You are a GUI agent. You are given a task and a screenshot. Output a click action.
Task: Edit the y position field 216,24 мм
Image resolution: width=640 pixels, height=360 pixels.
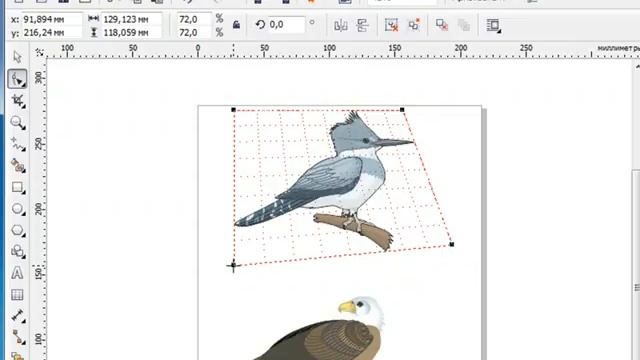pyautogui.click(x=52, y=32)
